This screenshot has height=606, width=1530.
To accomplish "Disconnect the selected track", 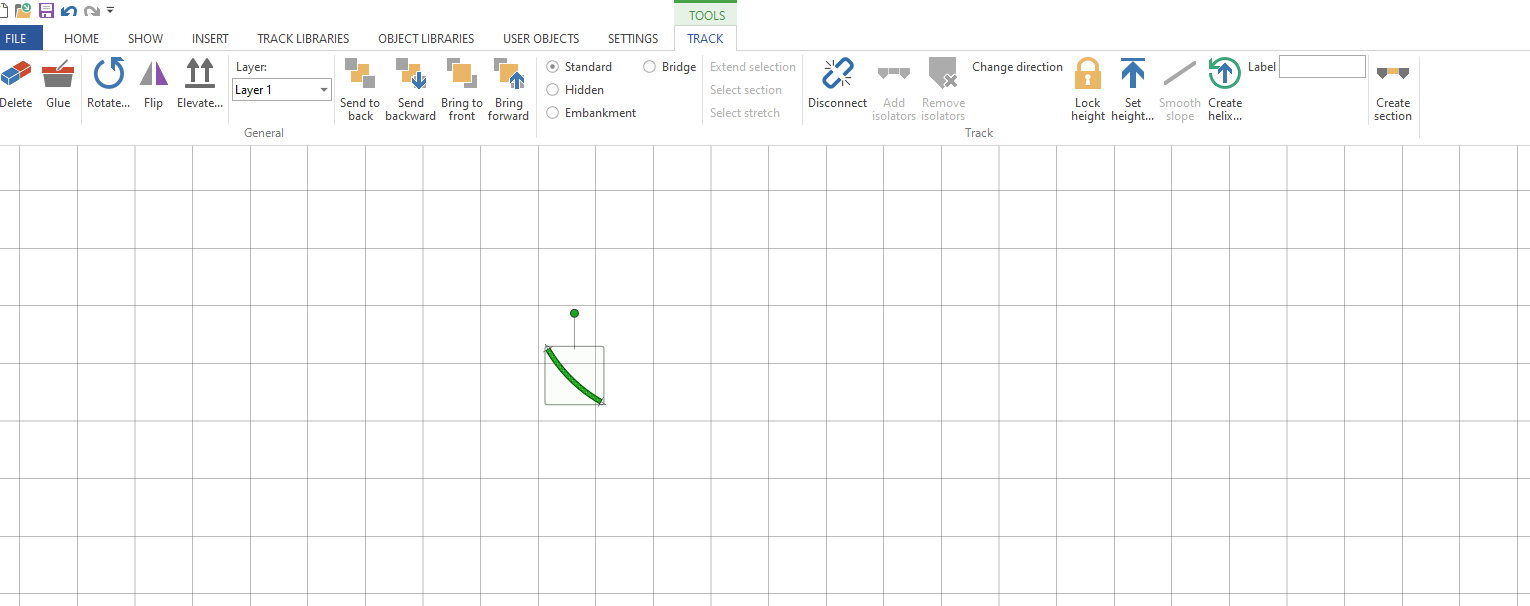I will [x=837, y=76].
